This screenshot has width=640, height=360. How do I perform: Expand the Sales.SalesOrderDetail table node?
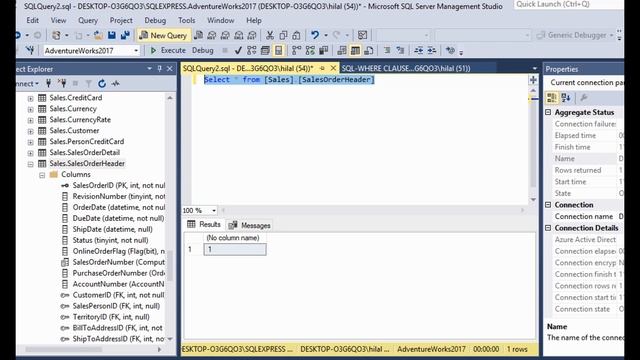(x=31, y=153)
